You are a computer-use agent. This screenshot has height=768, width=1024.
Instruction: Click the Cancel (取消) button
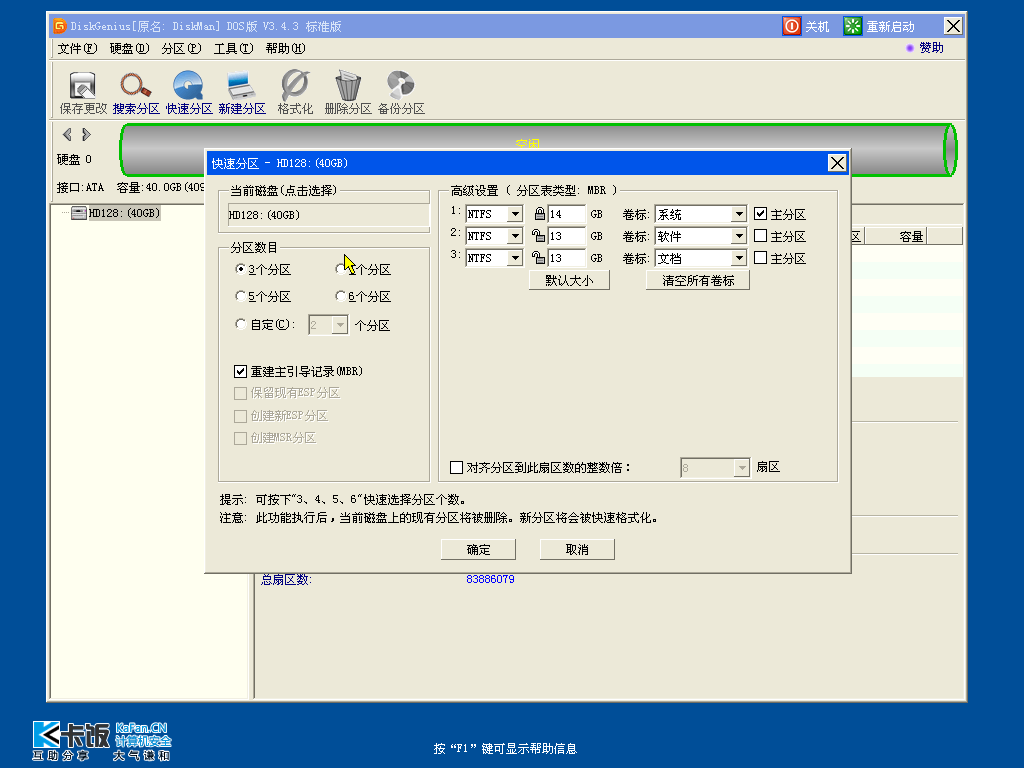coord(577,549)
